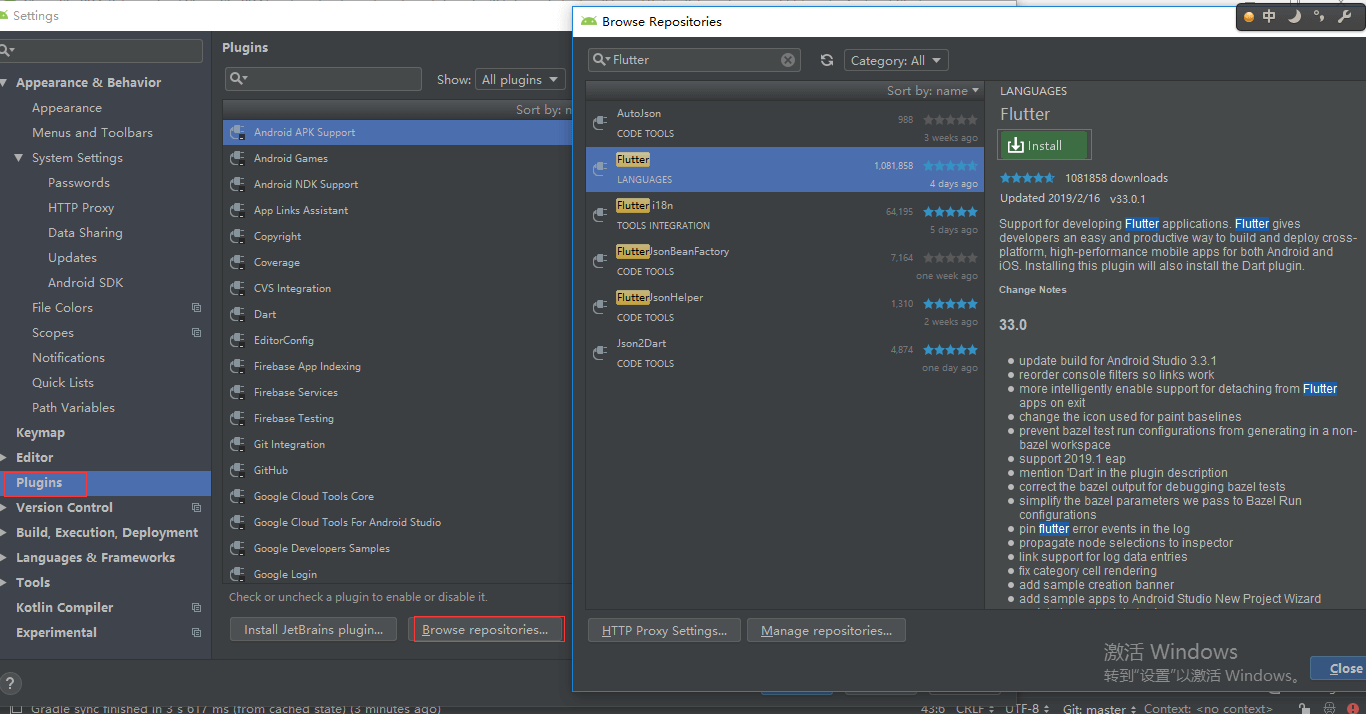Click the project-level icon beside File Colors
This screenshot has width=1366, height=714.
pos(196,308)
